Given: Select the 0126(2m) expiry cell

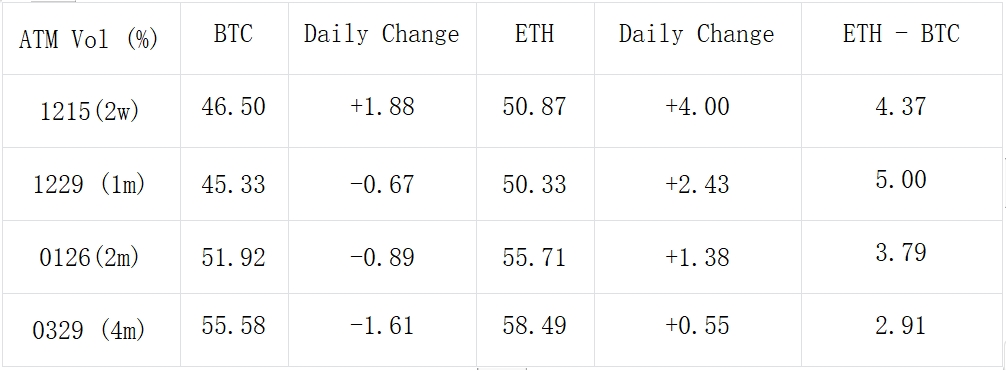Looking at the screenshot, I should [x=90, y=257].
